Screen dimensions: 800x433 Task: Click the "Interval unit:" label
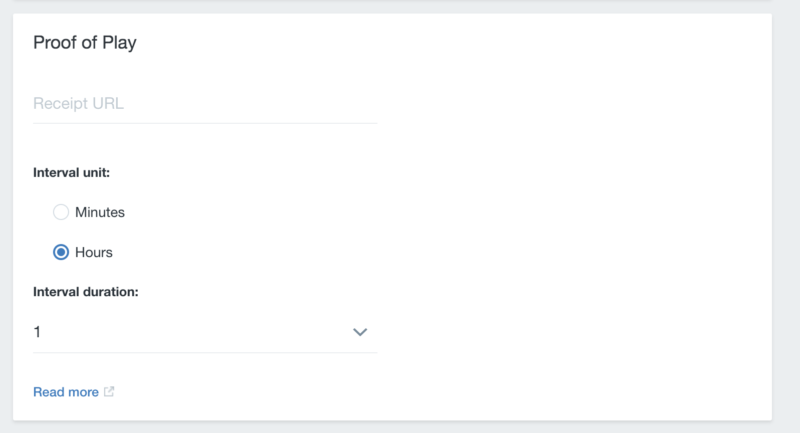pyautogui.click(x=71, y=173)
